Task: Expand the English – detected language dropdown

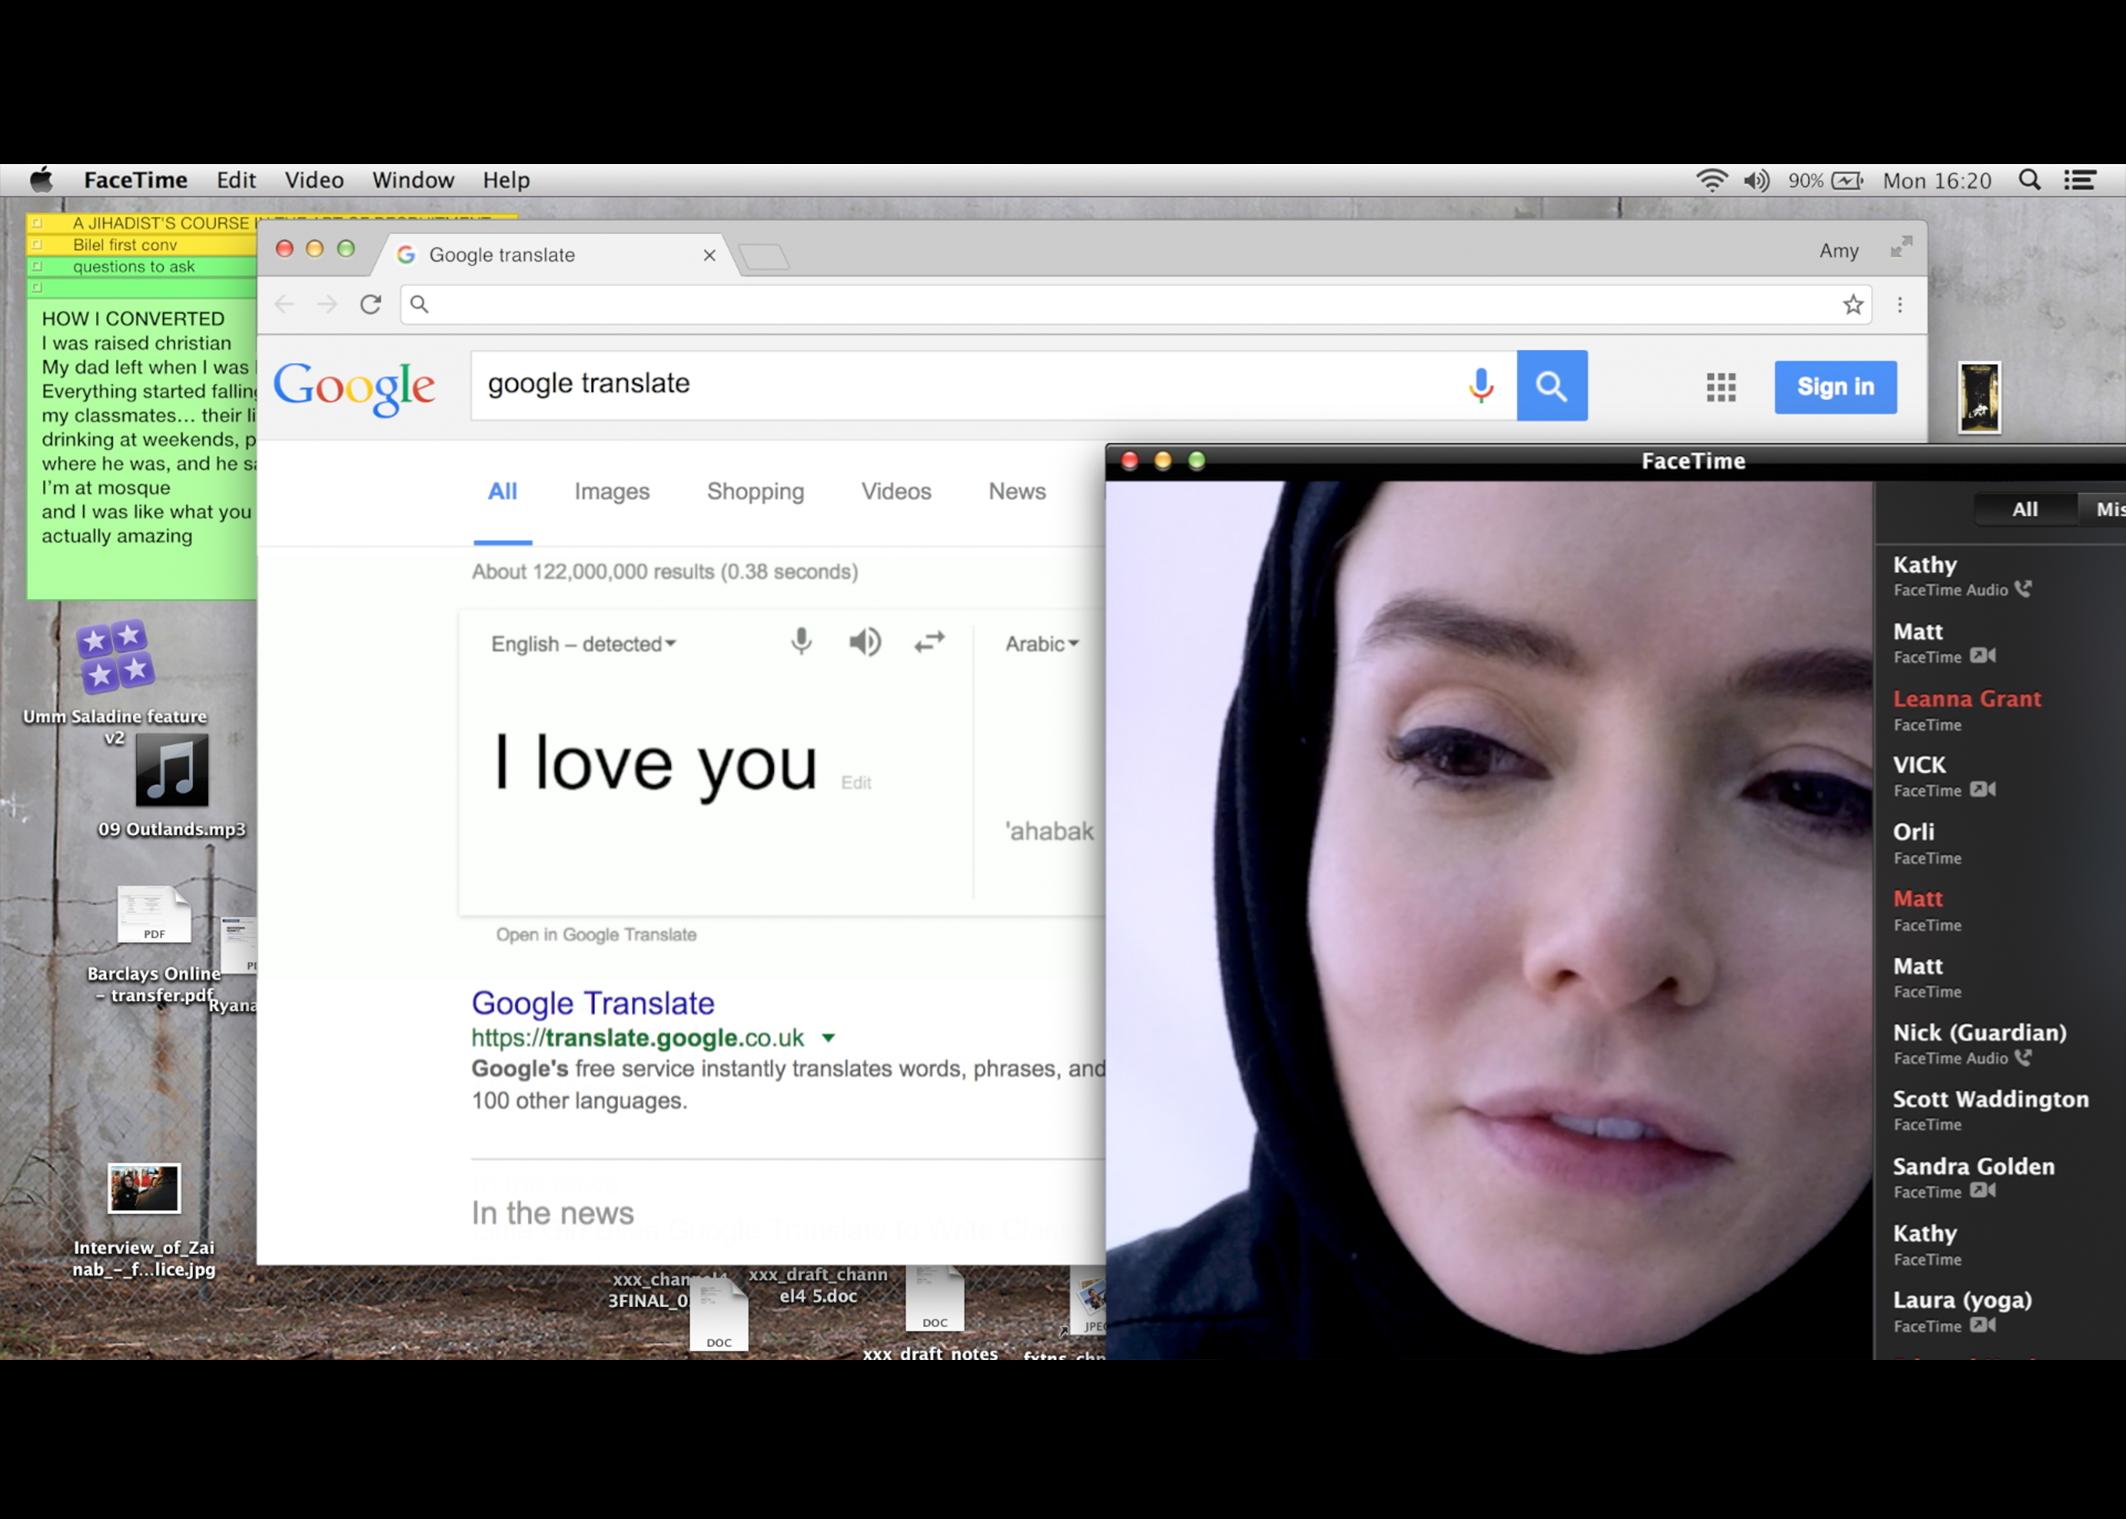Action: click(x=583, y=644)
